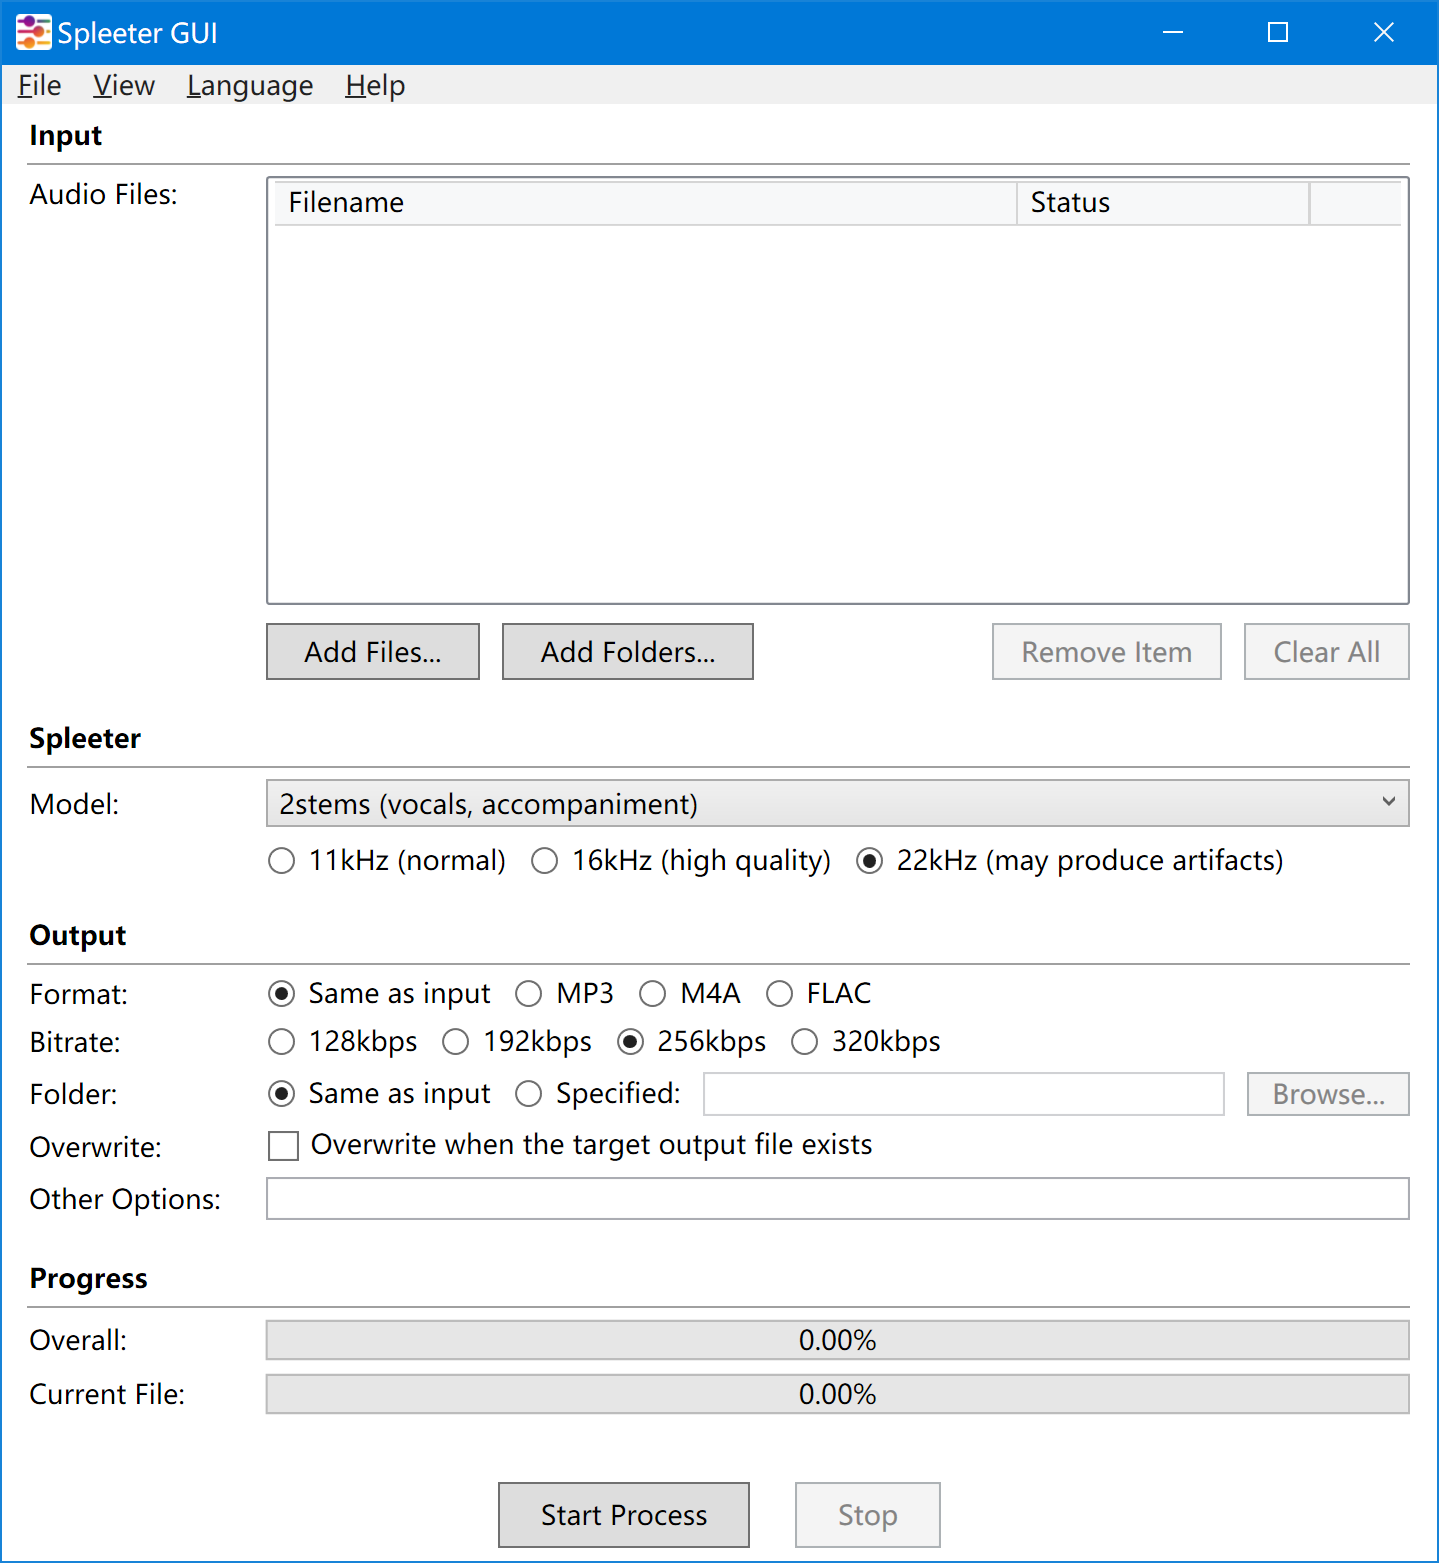Click the Filename column header
Viewport: 1439px width, 1563px height.
[646, 203]
